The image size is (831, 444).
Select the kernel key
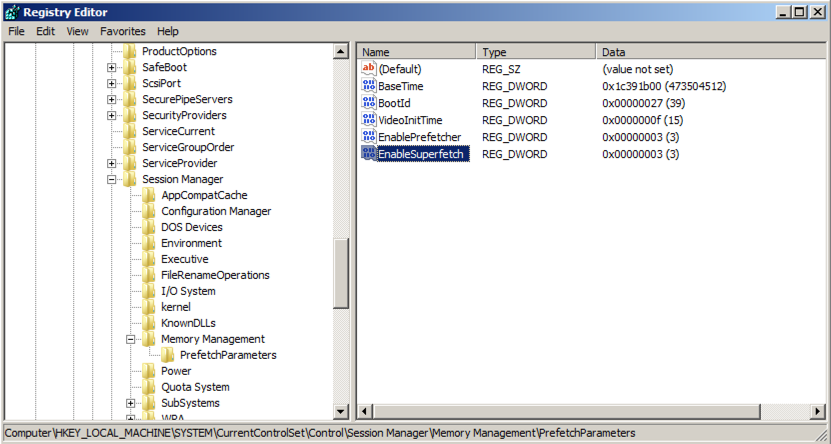176,307
